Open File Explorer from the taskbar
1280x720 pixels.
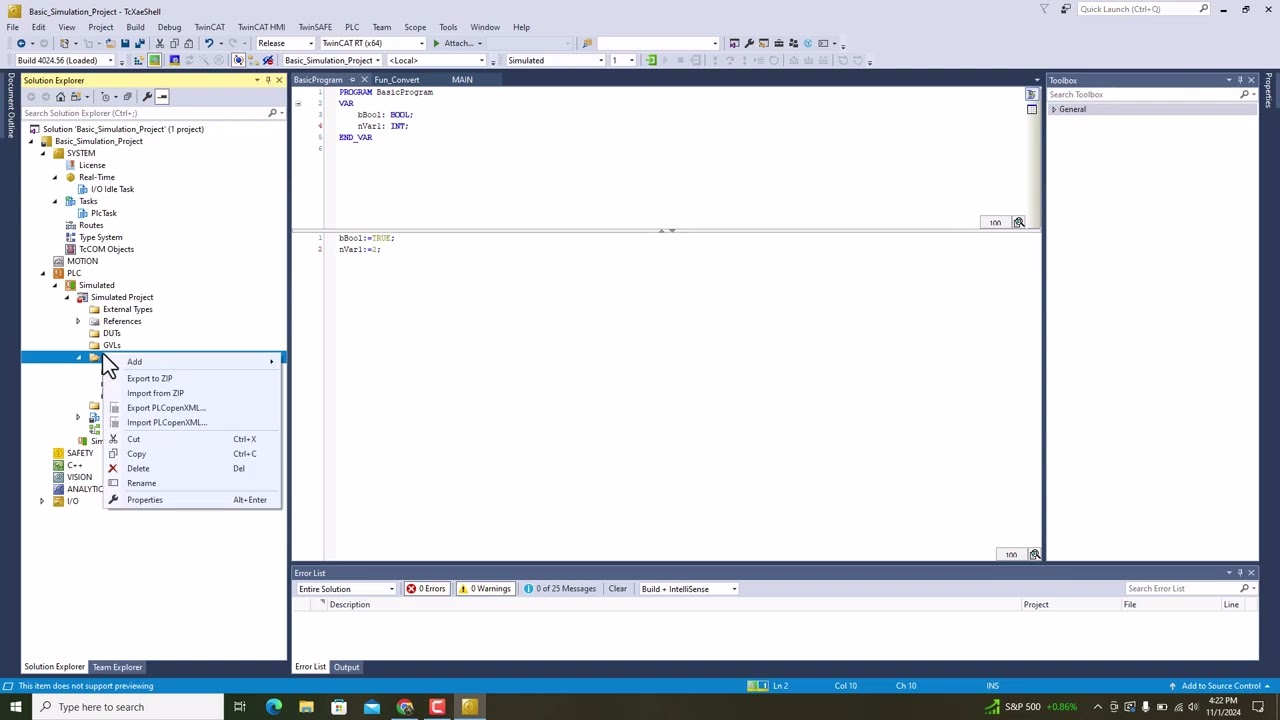(x=306, y=707)
